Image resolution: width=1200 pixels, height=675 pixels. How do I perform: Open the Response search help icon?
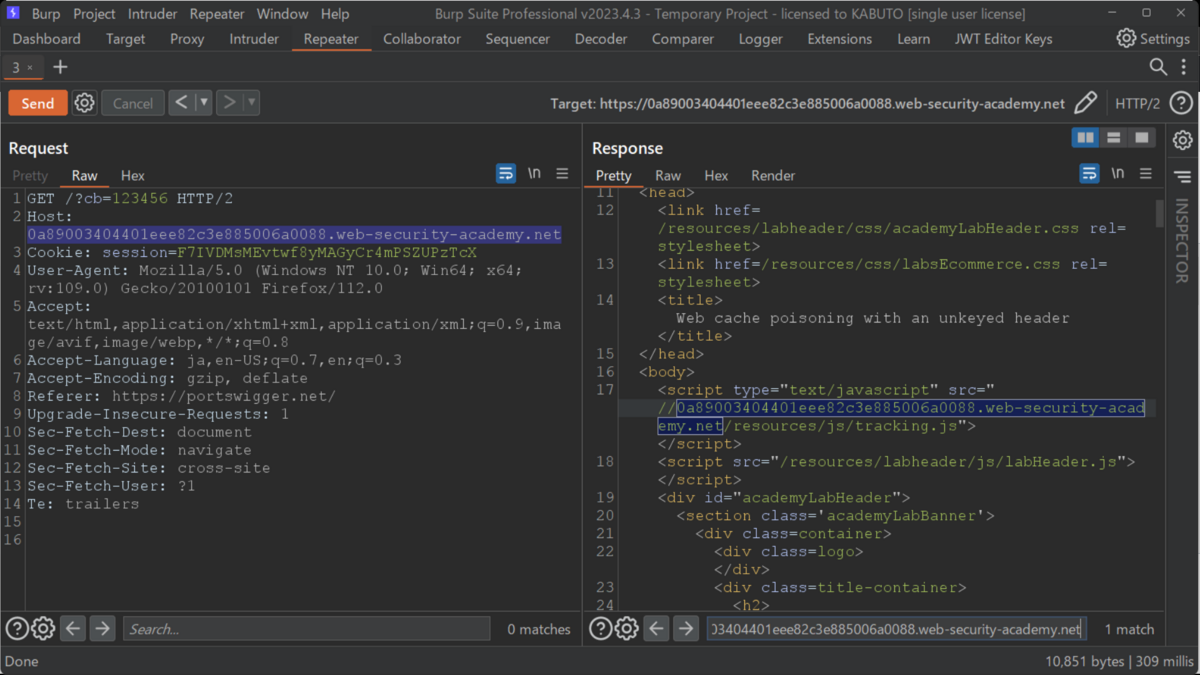600,629
